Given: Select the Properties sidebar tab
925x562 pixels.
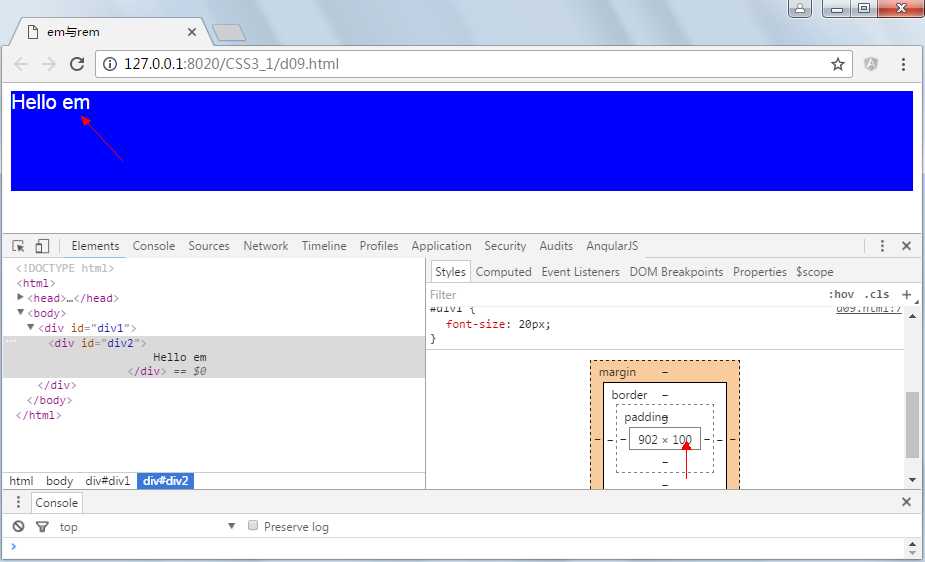Looking at the screenshot, I should 760,272.
